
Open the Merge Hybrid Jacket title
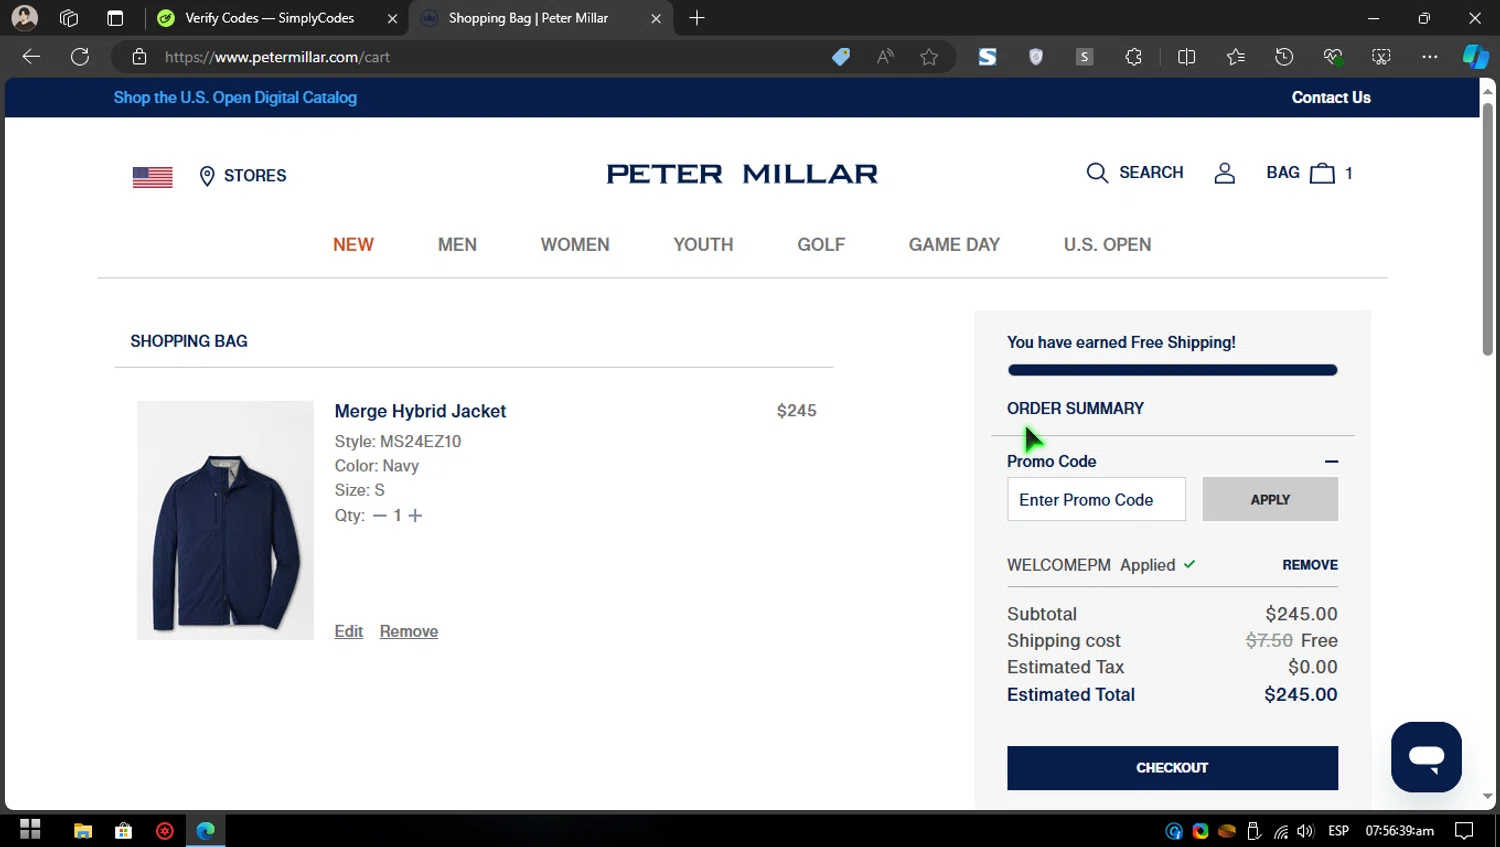point(420,411)
